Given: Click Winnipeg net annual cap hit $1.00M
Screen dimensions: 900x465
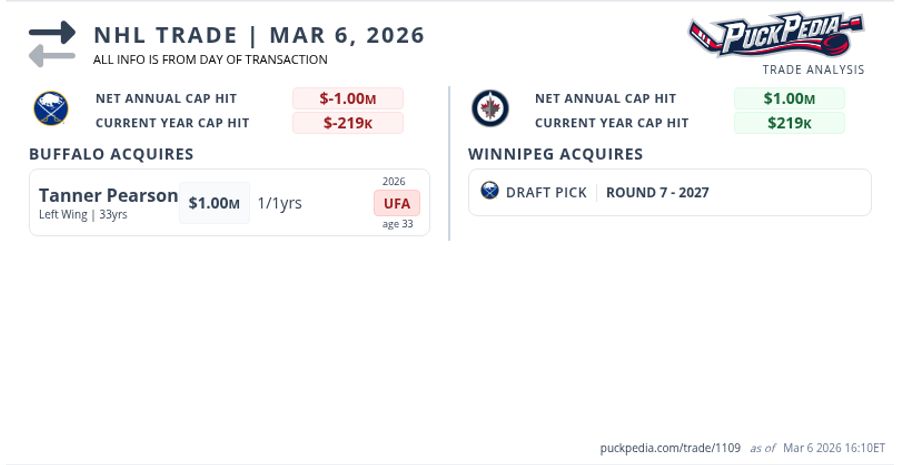Looking at the screenshot, I should tap(789, 98).
